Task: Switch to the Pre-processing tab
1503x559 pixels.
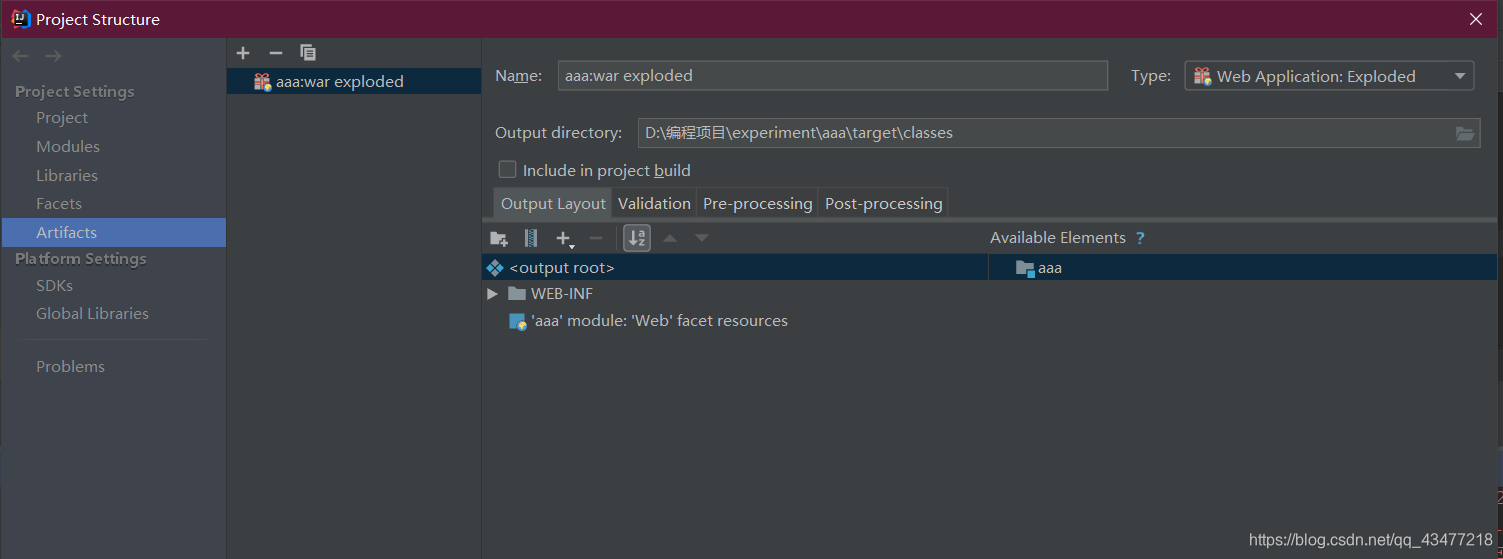Action: [757, 204]
